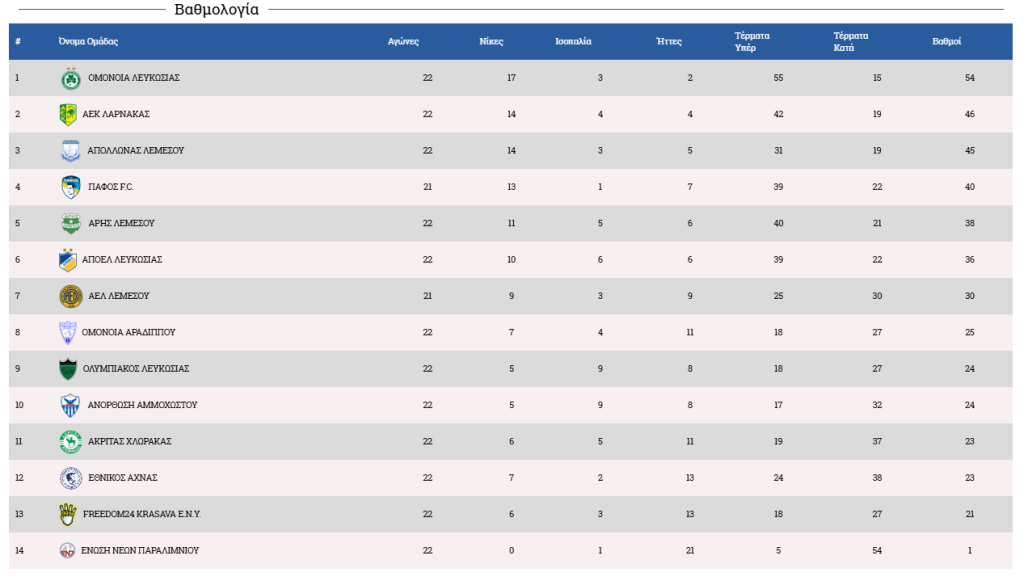This screenshot has width=1024, height=581.
Task: Sort by the Βαθμοί column header
Action: 946,42
